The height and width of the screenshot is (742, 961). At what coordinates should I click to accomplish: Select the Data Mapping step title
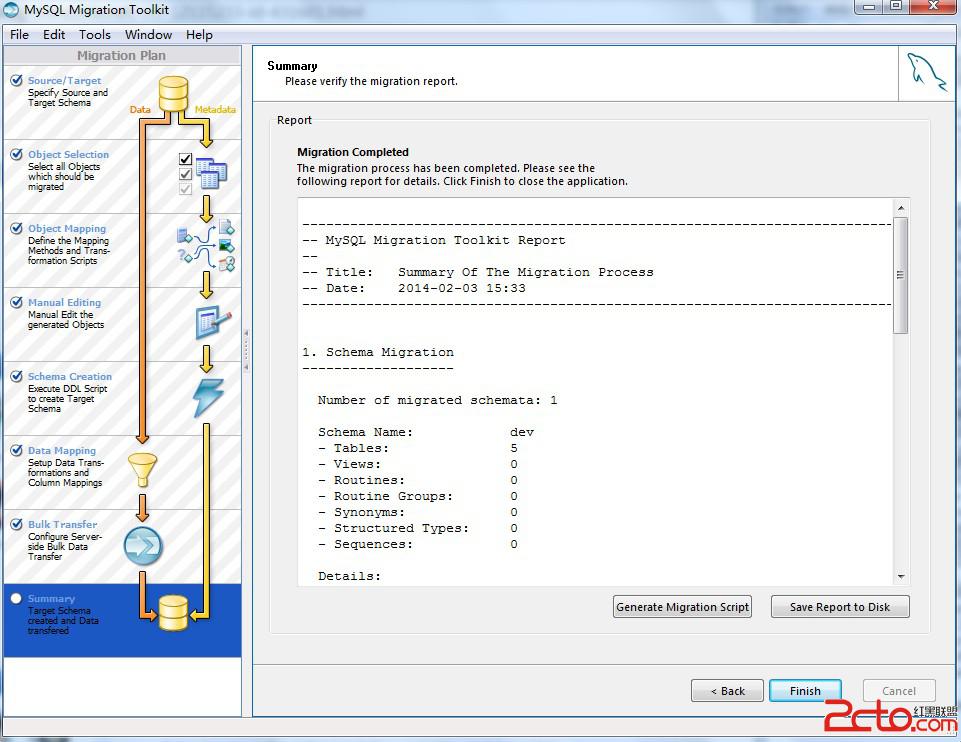[x=62, y=450]
